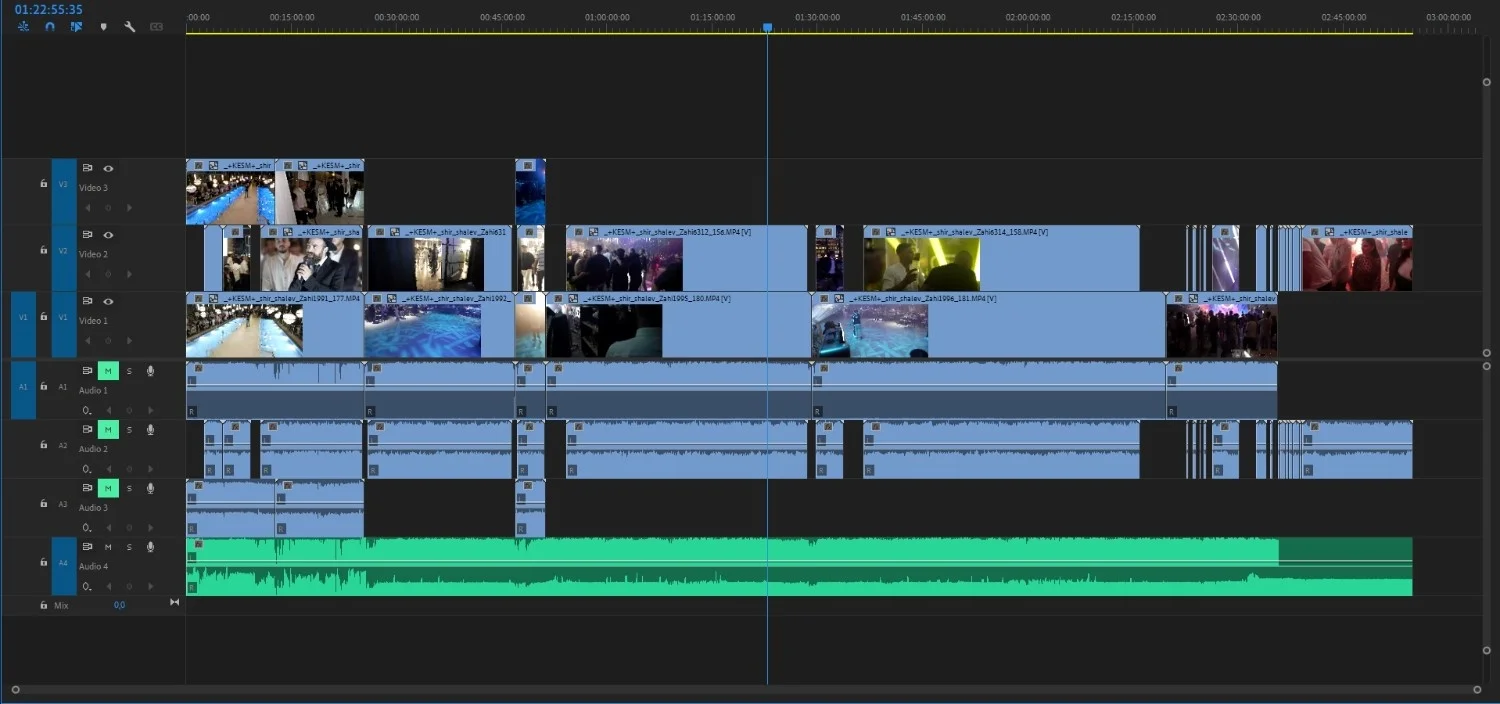
Task: Click the Captions CC icon
Action: pos(156,27)
